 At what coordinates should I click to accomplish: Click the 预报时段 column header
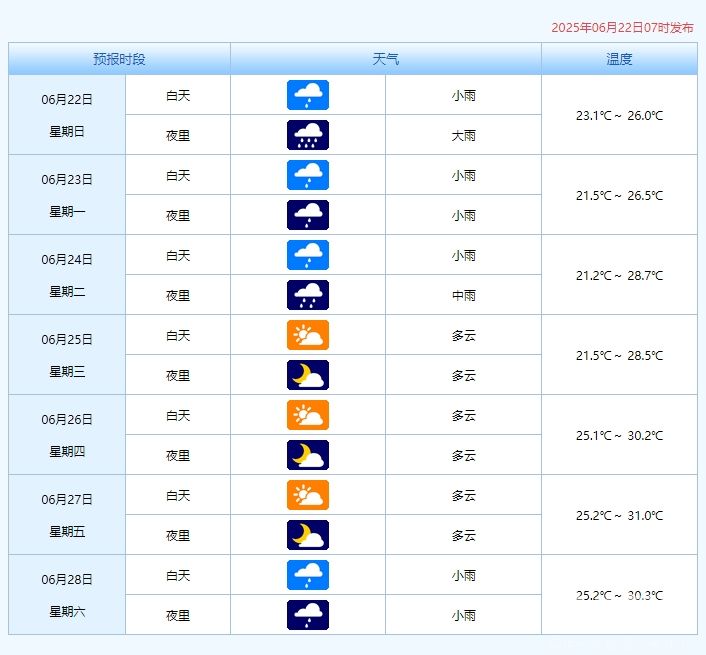pos(119,59)
